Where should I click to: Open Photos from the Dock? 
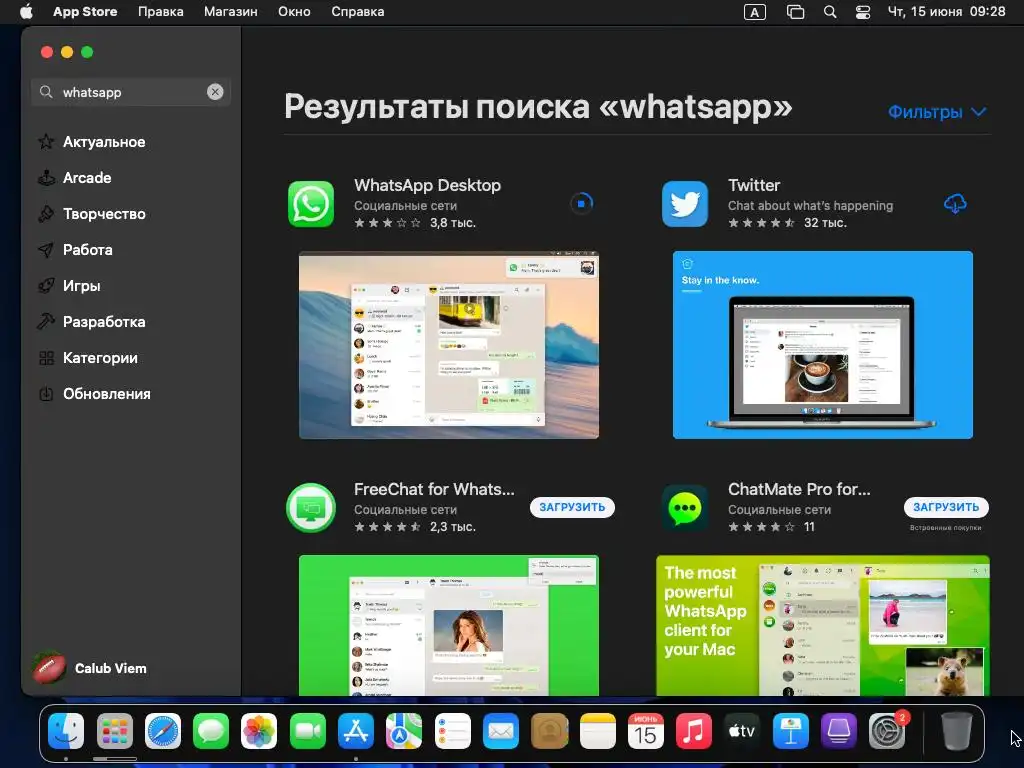point(259,731)
